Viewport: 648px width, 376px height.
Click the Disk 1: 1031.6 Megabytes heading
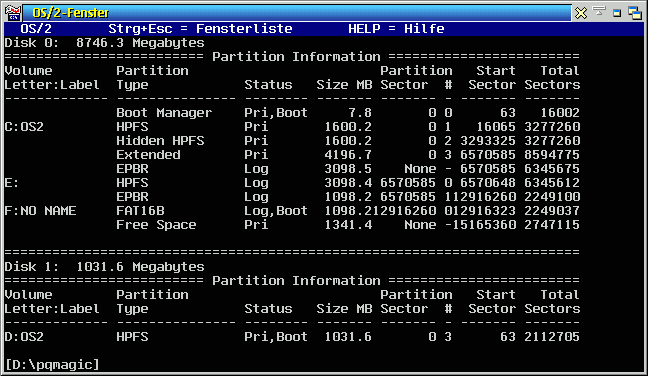pos(105,267)
